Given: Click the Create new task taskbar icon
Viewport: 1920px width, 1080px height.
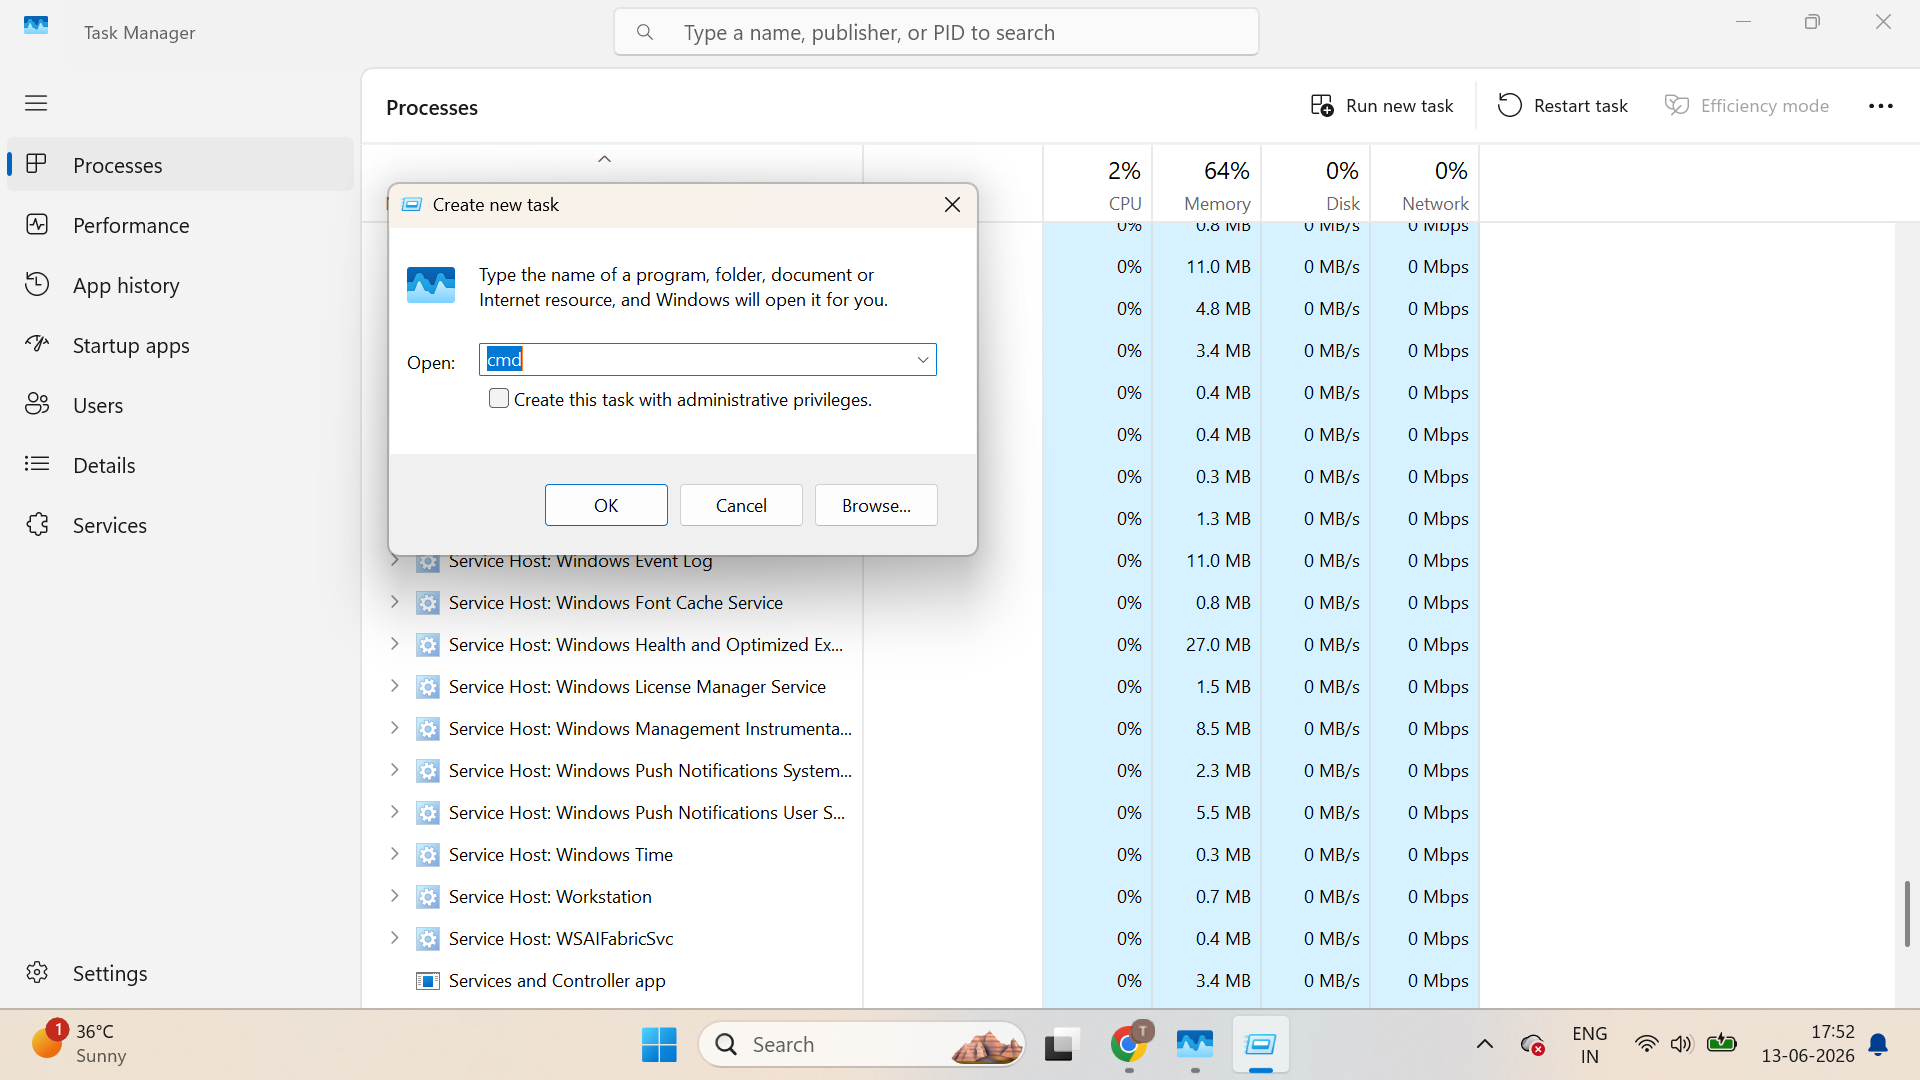Looking at the screenshot, I should [x=1260, y=1045].
